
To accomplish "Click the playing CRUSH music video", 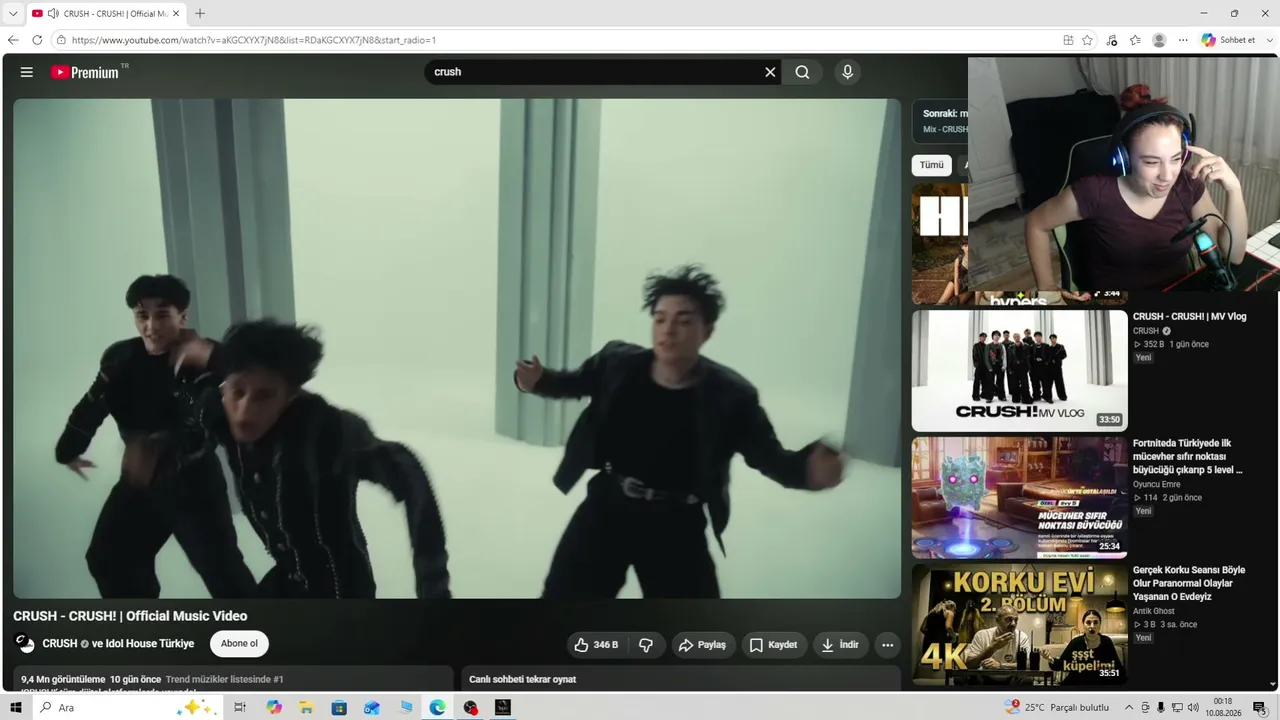I will 457,348.
